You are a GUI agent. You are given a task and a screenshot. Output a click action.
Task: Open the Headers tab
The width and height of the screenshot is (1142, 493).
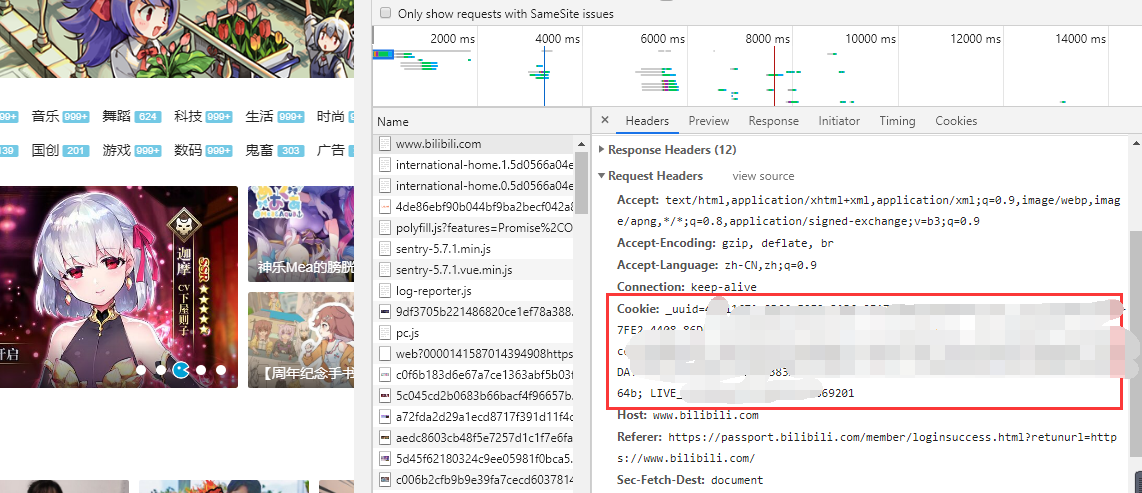[647, 121]
